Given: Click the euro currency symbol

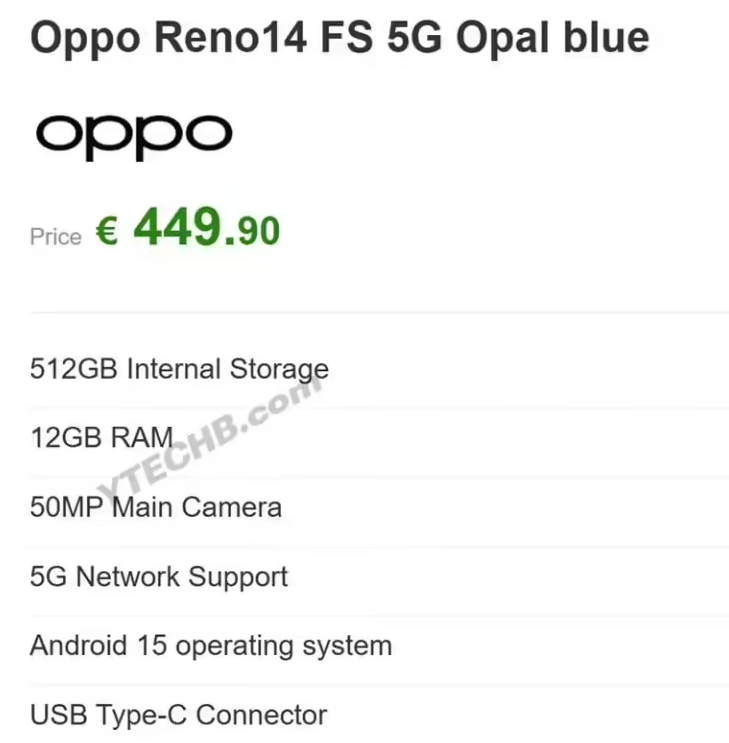Looking at the screenshot, I should tap(107, 231).
